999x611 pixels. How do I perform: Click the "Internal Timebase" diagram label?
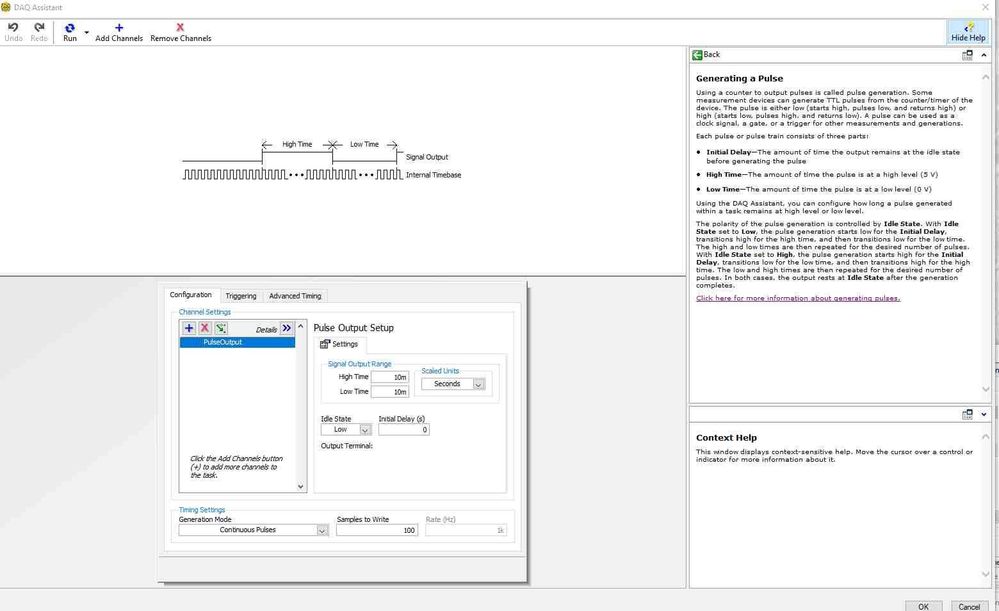pyautogui.click(x=433, y=175)
